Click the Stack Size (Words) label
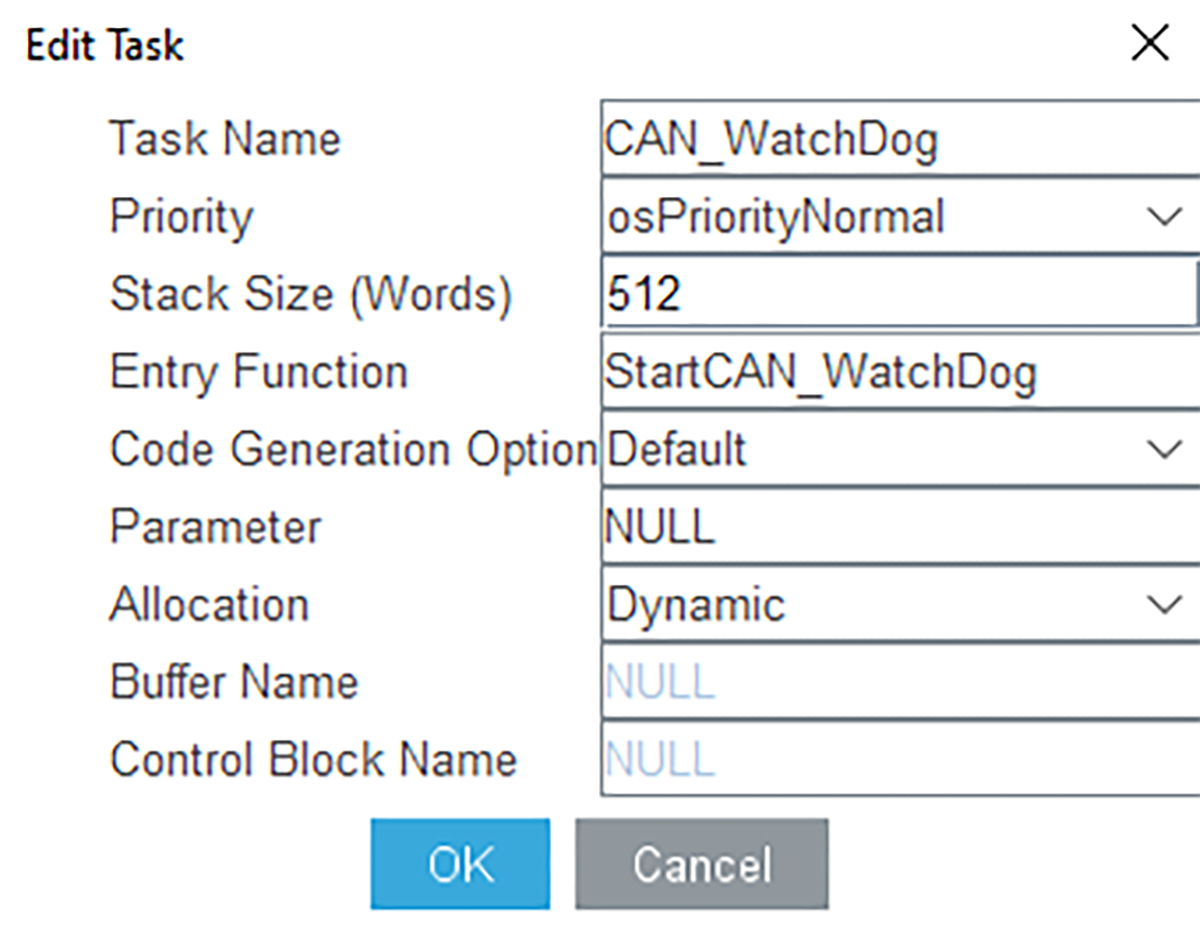 (310, 295)
